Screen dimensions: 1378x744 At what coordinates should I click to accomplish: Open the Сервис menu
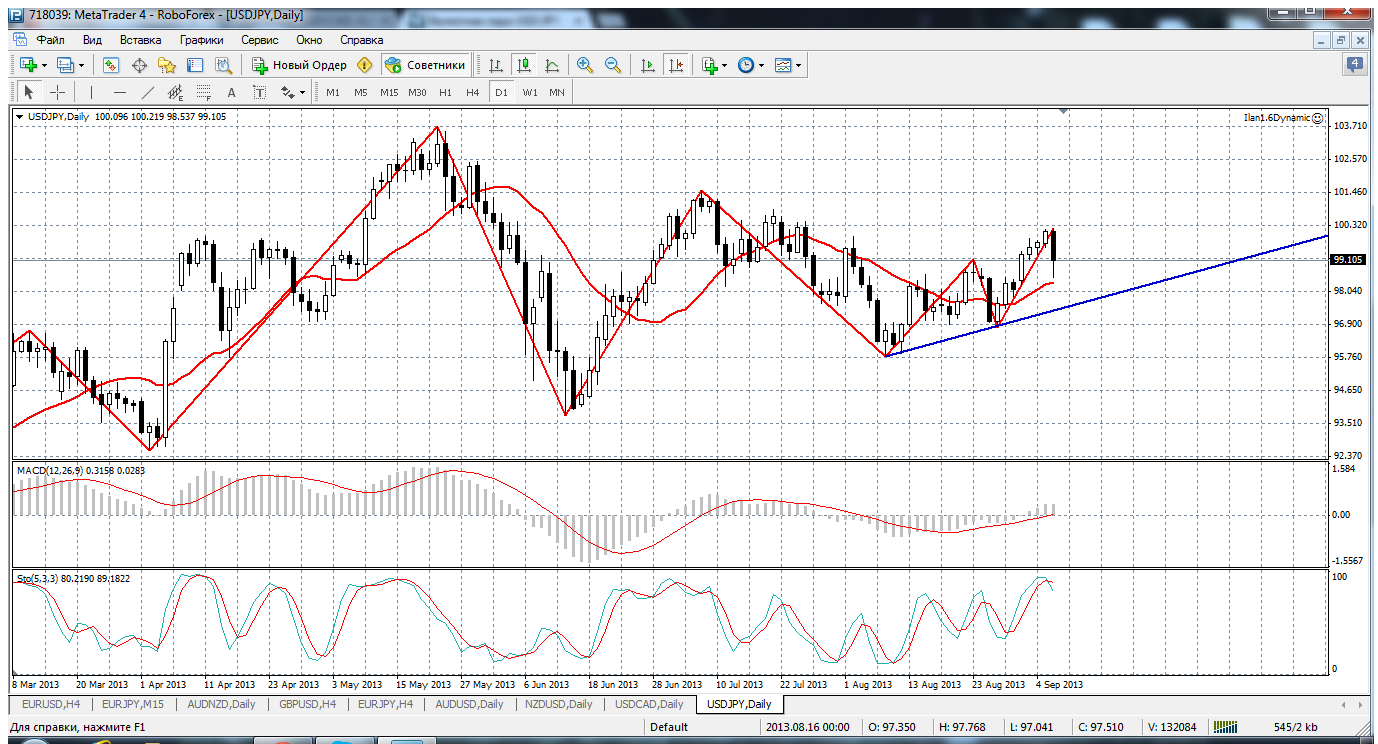click(x=260, y=40)
